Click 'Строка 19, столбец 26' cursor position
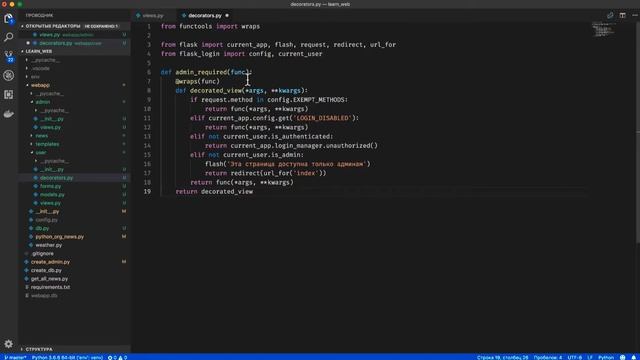This screenshot has height=360, width=640. 502,357
